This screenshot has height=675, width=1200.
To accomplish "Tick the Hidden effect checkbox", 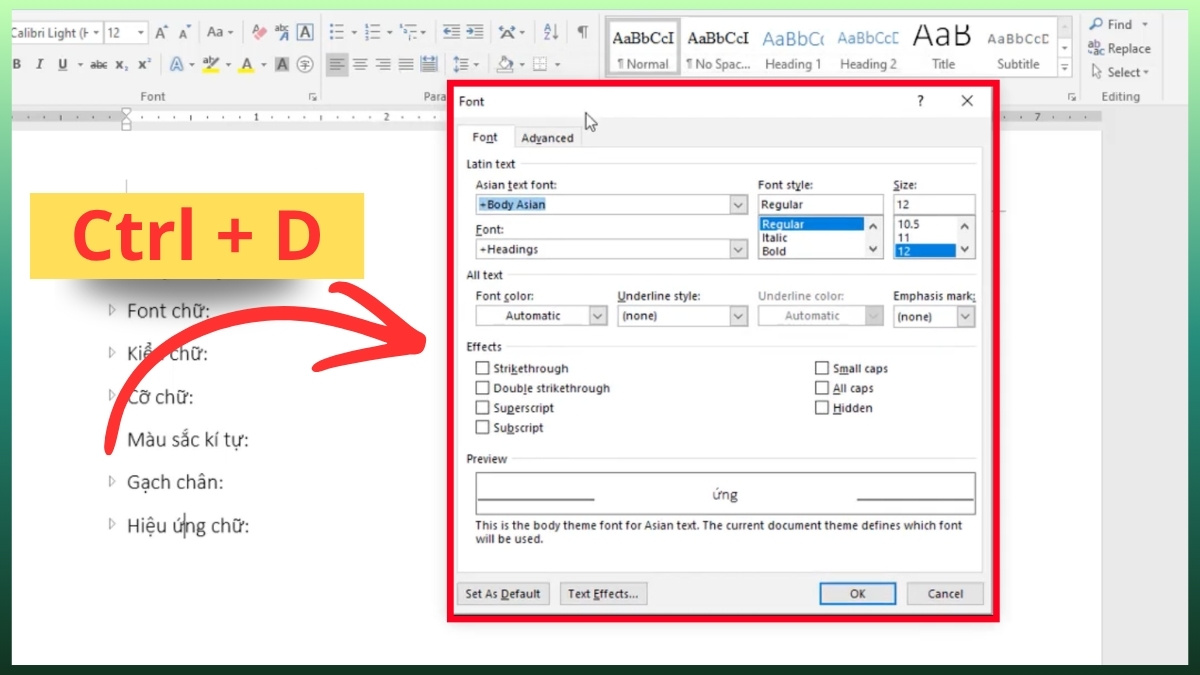I will click(822, 408).
